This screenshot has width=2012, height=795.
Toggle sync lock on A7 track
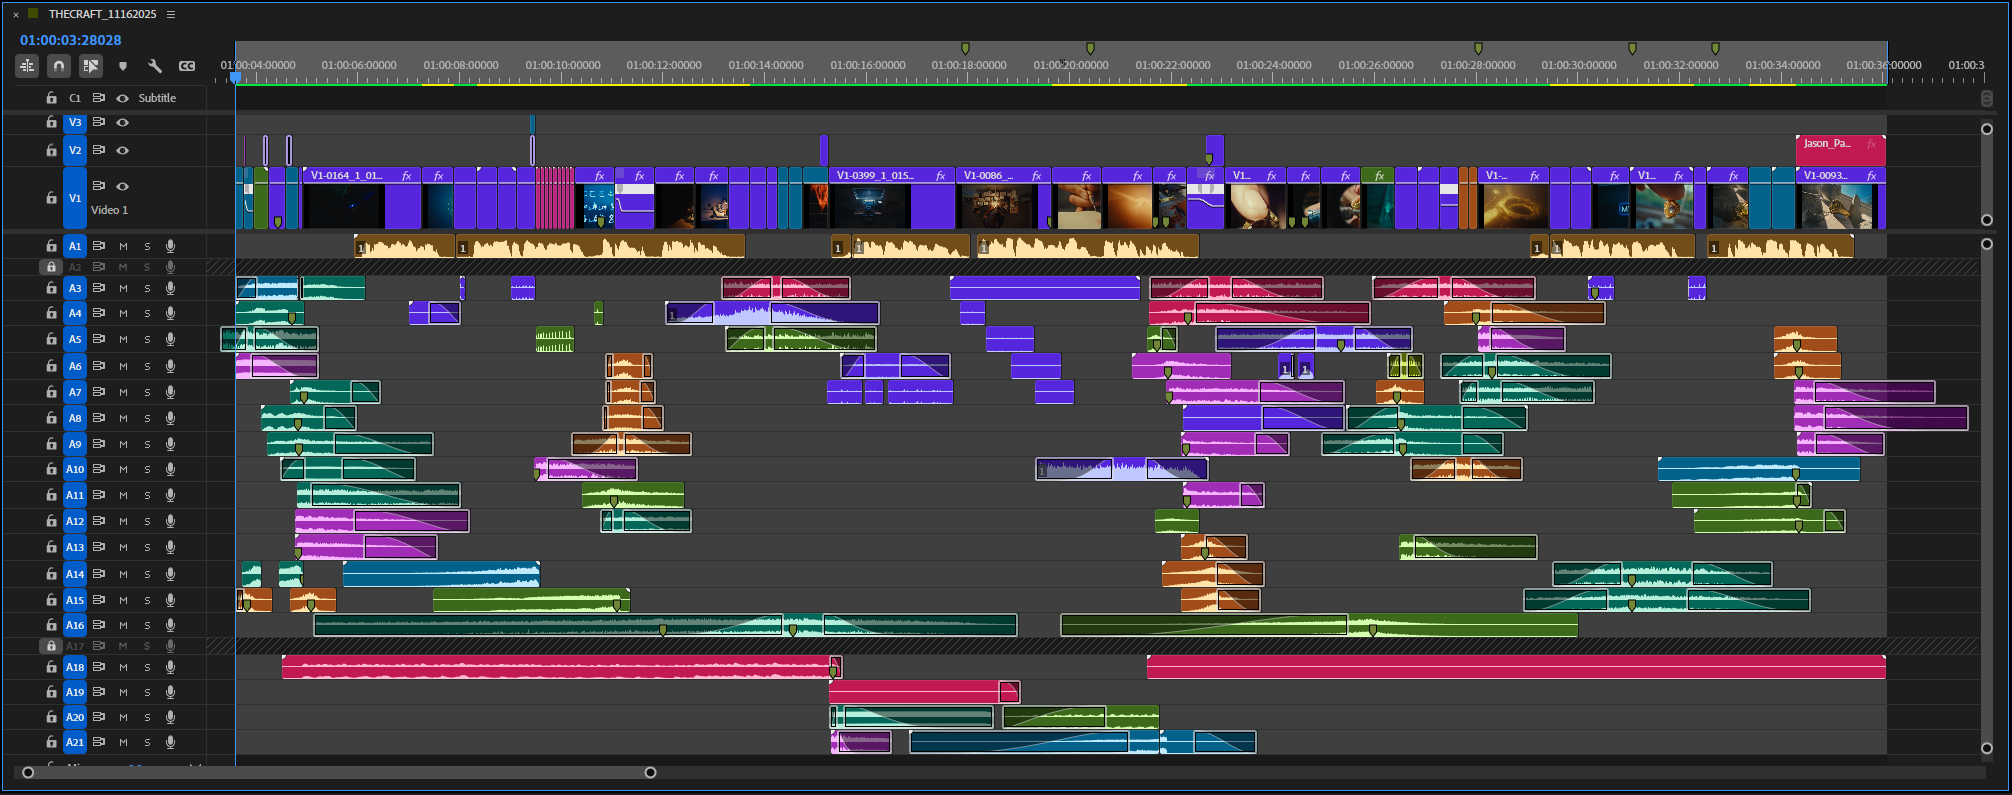coord(99,392)
